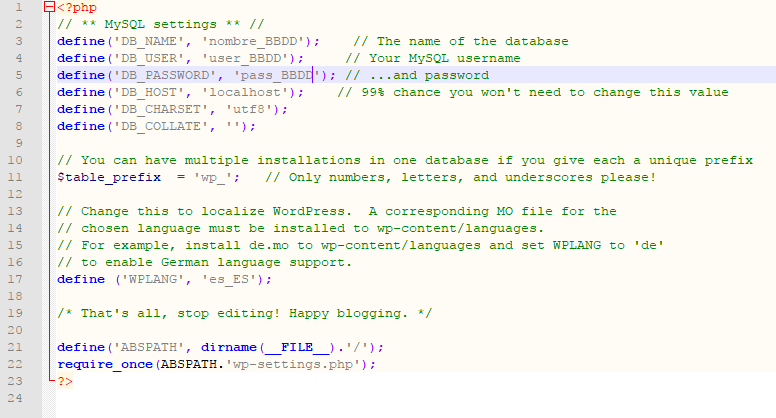Screen dimensions: 776x418
Task: Click 'DB_CHARSET' constant on line 7
Action: click(160, 109)
